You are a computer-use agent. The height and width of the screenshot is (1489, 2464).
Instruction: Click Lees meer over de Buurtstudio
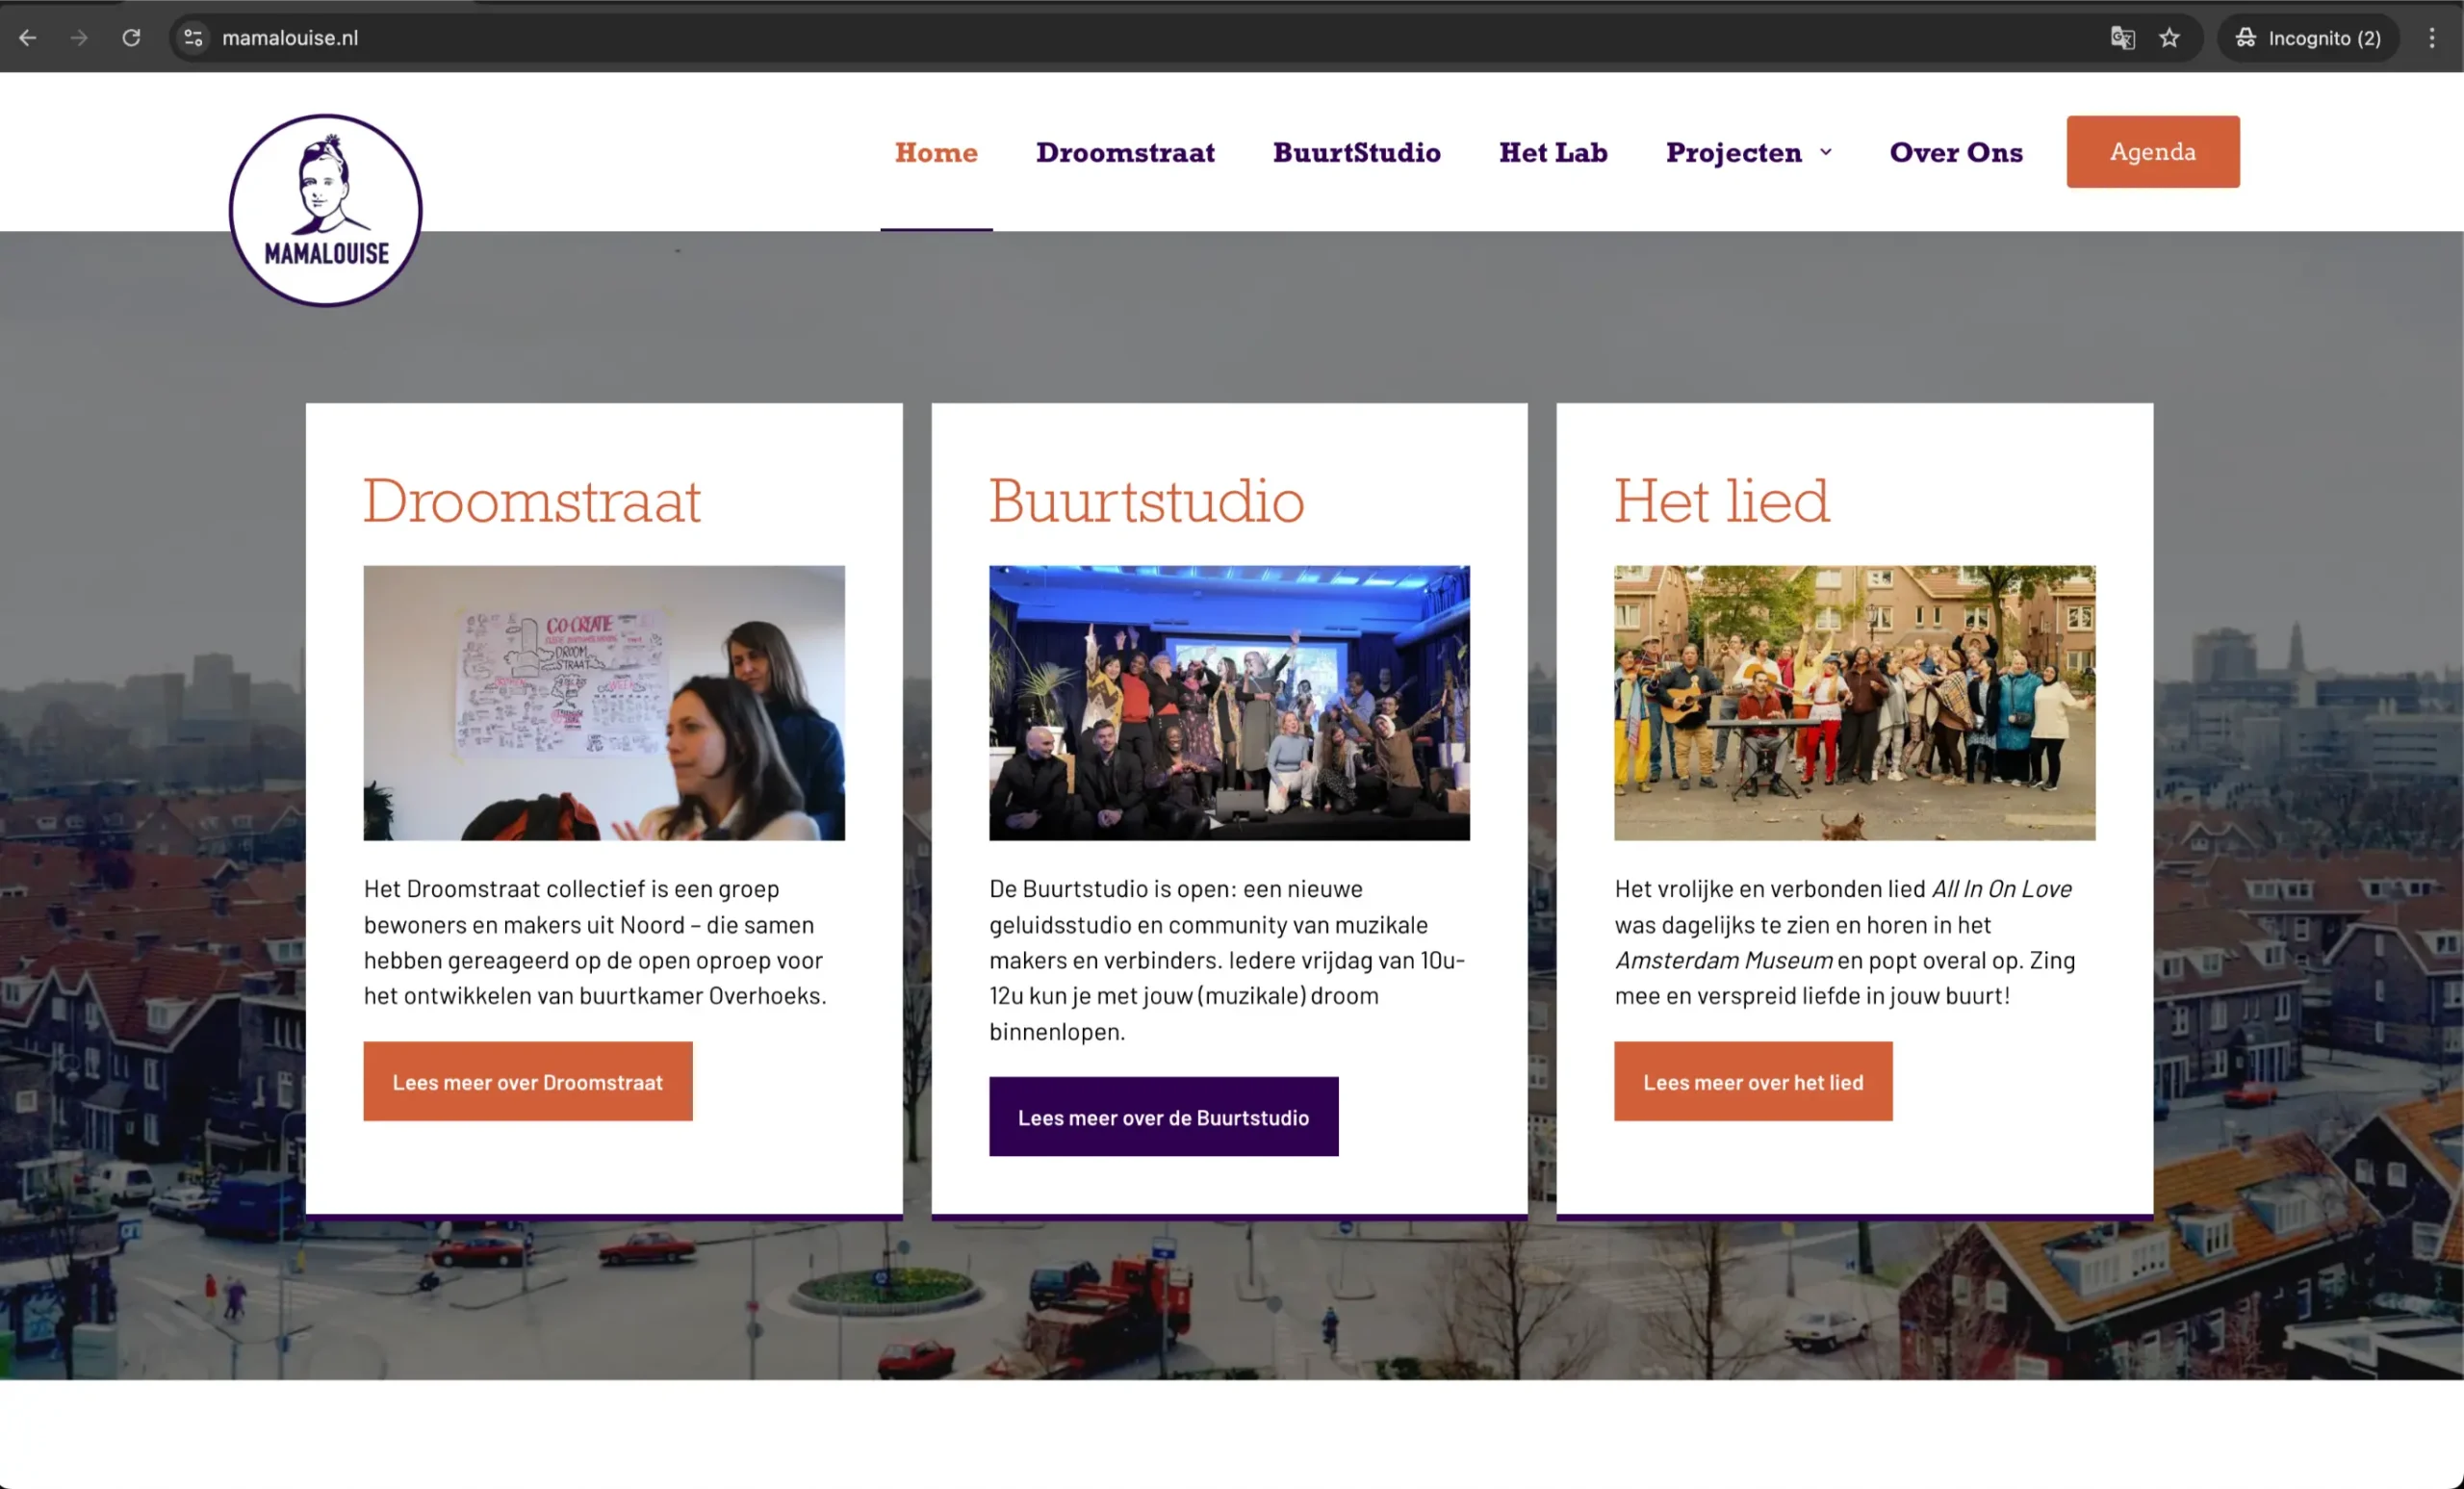pos(1163,1117)
